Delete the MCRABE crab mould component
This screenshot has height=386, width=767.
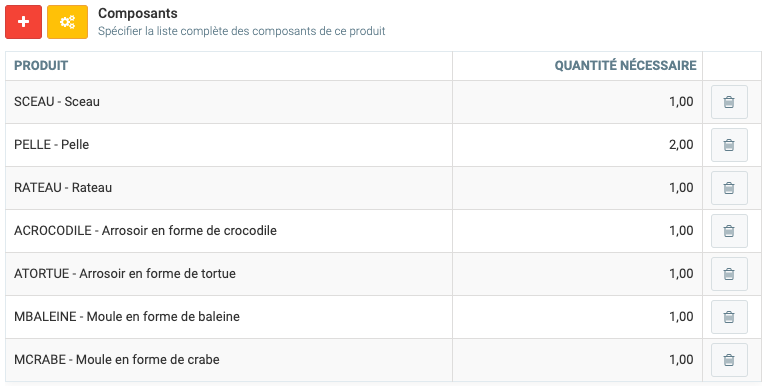click(x=729, y=361)
